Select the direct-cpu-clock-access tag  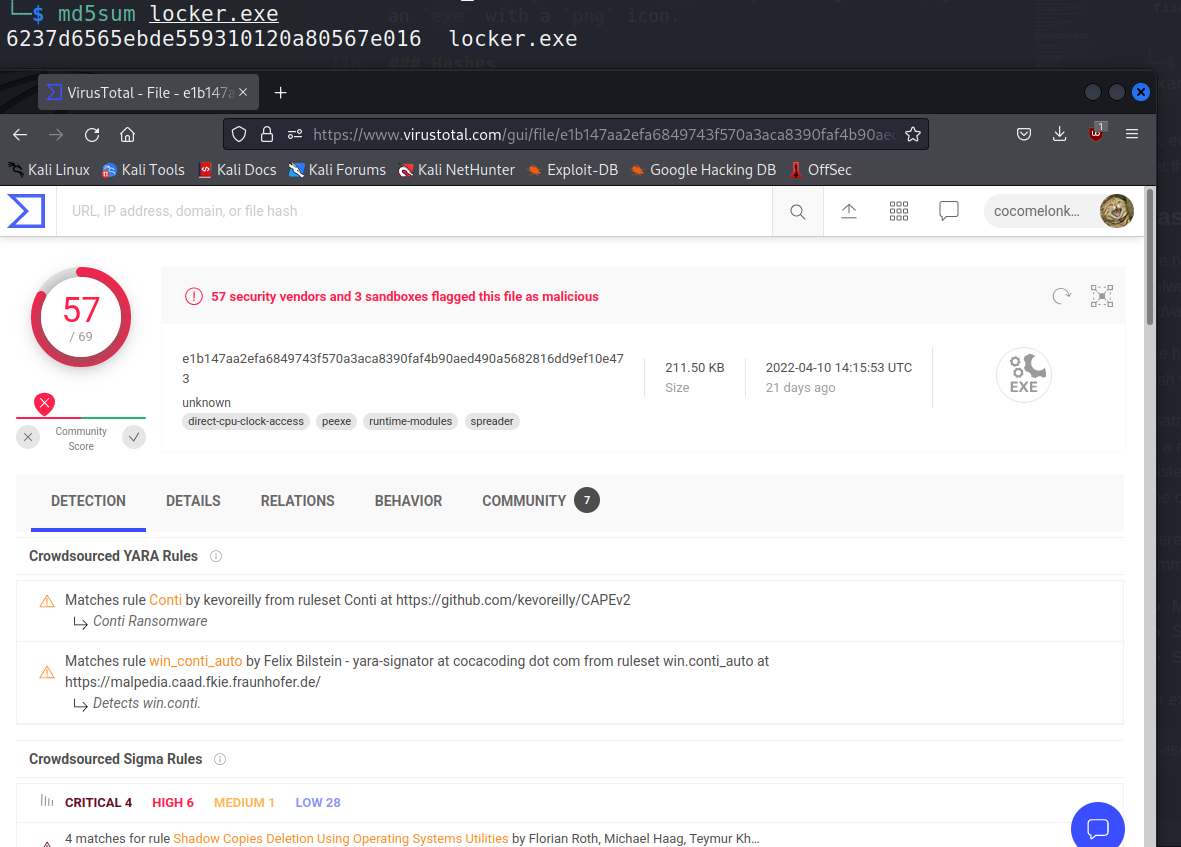pyautogui.click(x=246, y=422)
